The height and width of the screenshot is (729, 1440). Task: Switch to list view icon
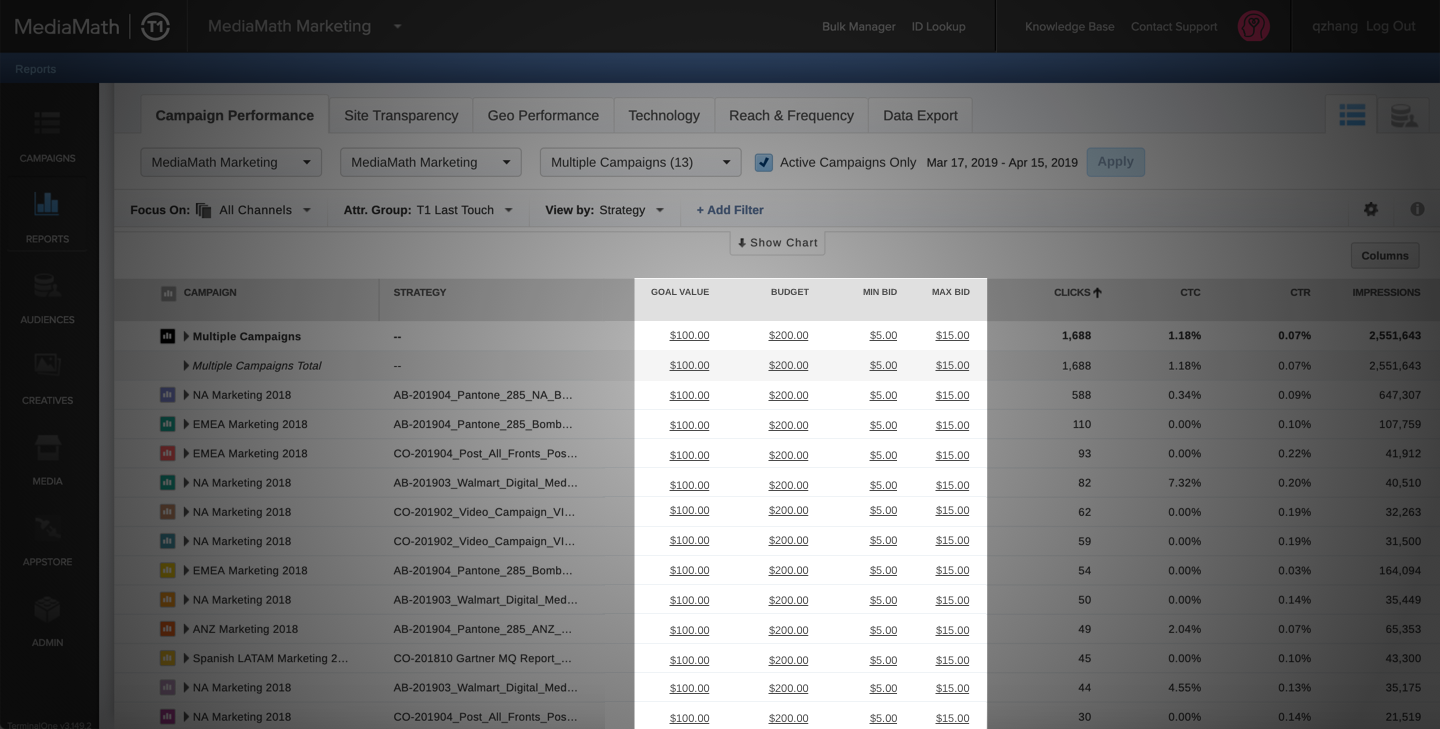click(x=1352, y=116)
